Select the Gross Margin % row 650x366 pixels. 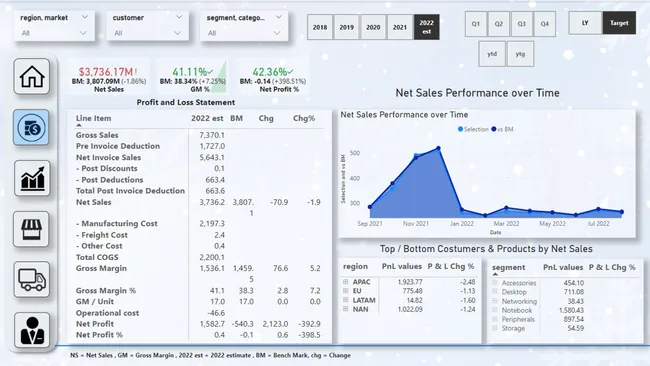199,291
